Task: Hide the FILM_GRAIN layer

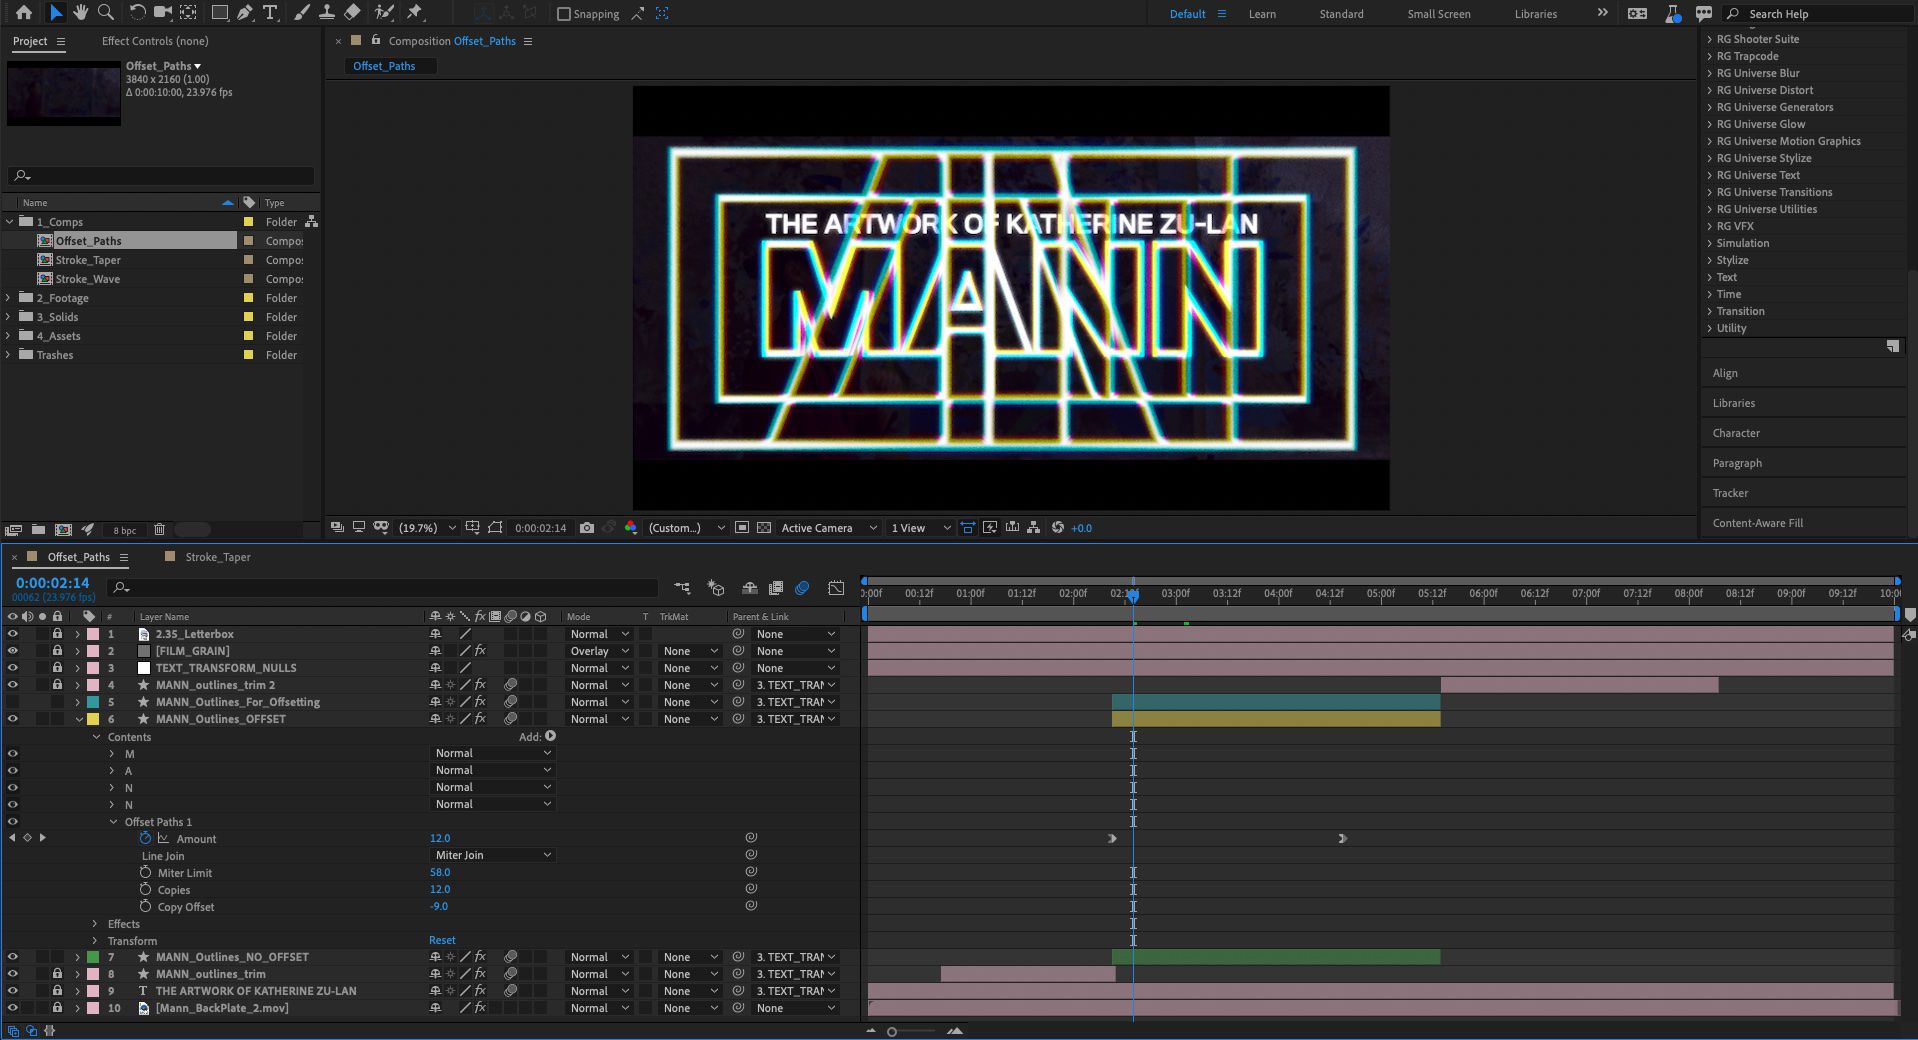Action: 12,650
